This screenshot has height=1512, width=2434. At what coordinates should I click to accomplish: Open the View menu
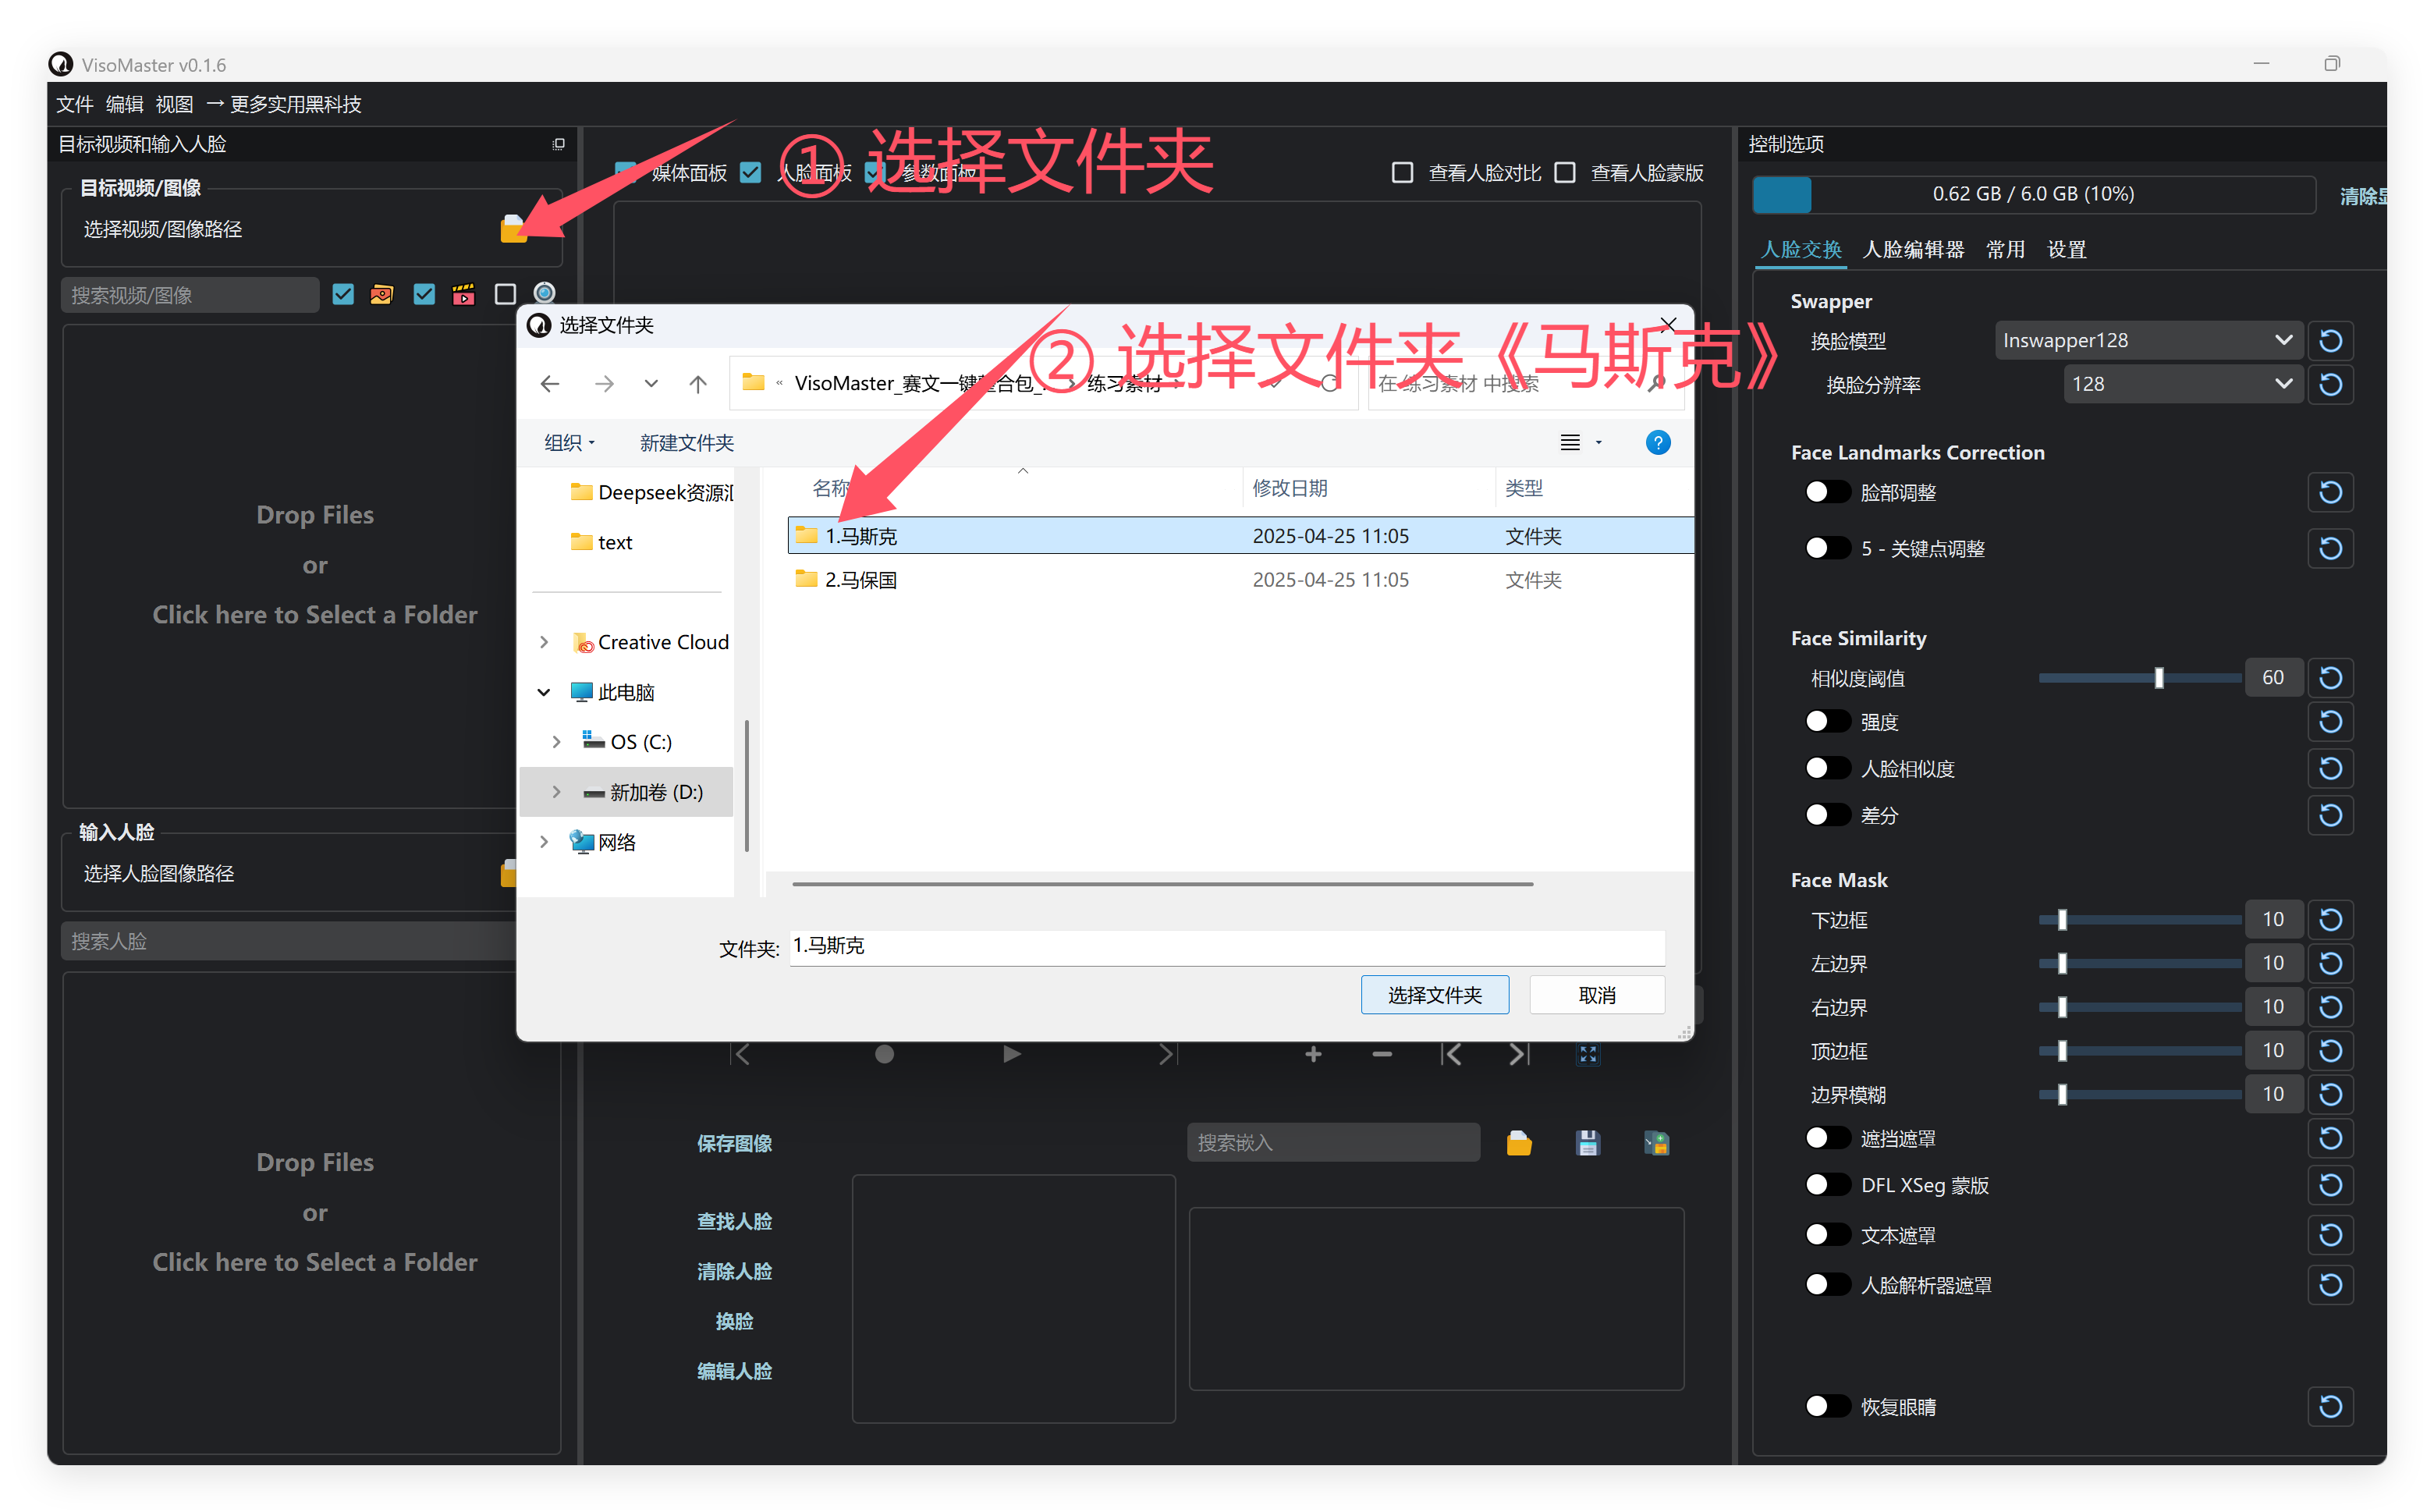point(174,104)
